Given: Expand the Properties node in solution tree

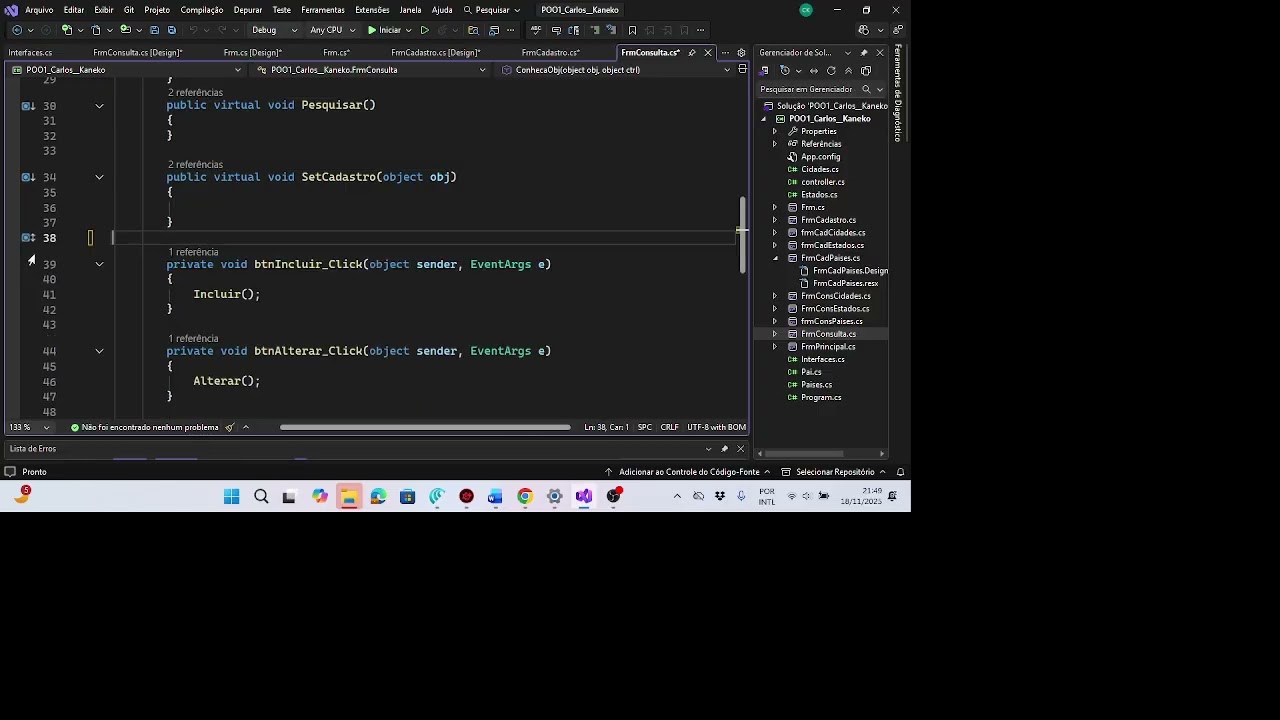Looking at the screenshot, I should 774,131.
